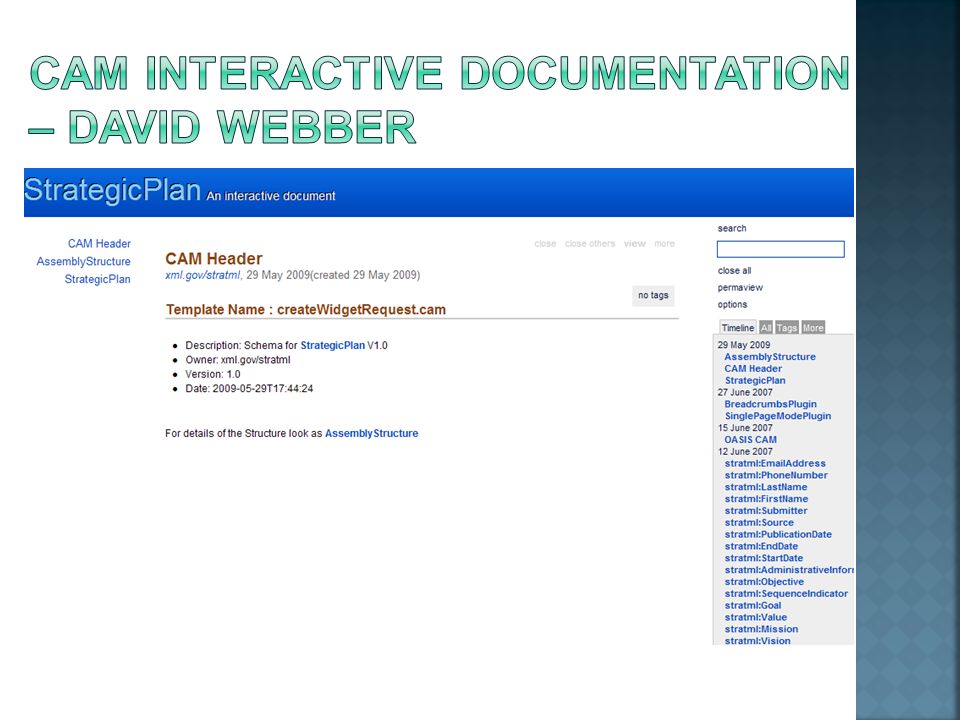The image size is (960, 720).
Task: Open AssemblyStructure in timeline list
Action: [770, 357]
